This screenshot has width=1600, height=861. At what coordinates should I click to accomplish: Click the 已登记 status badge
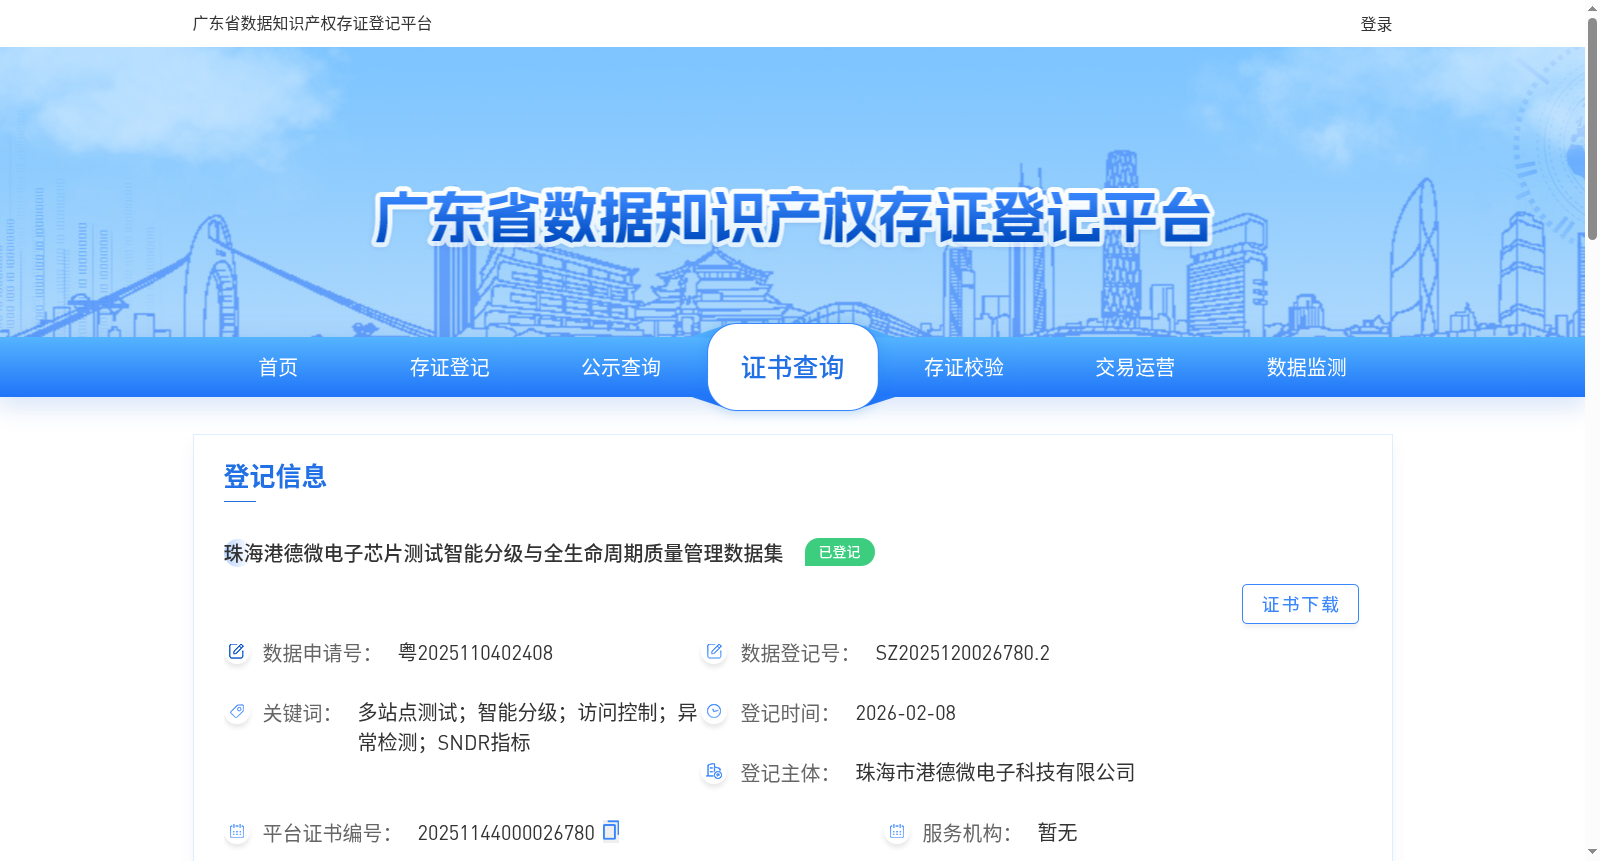pos(840,552)
